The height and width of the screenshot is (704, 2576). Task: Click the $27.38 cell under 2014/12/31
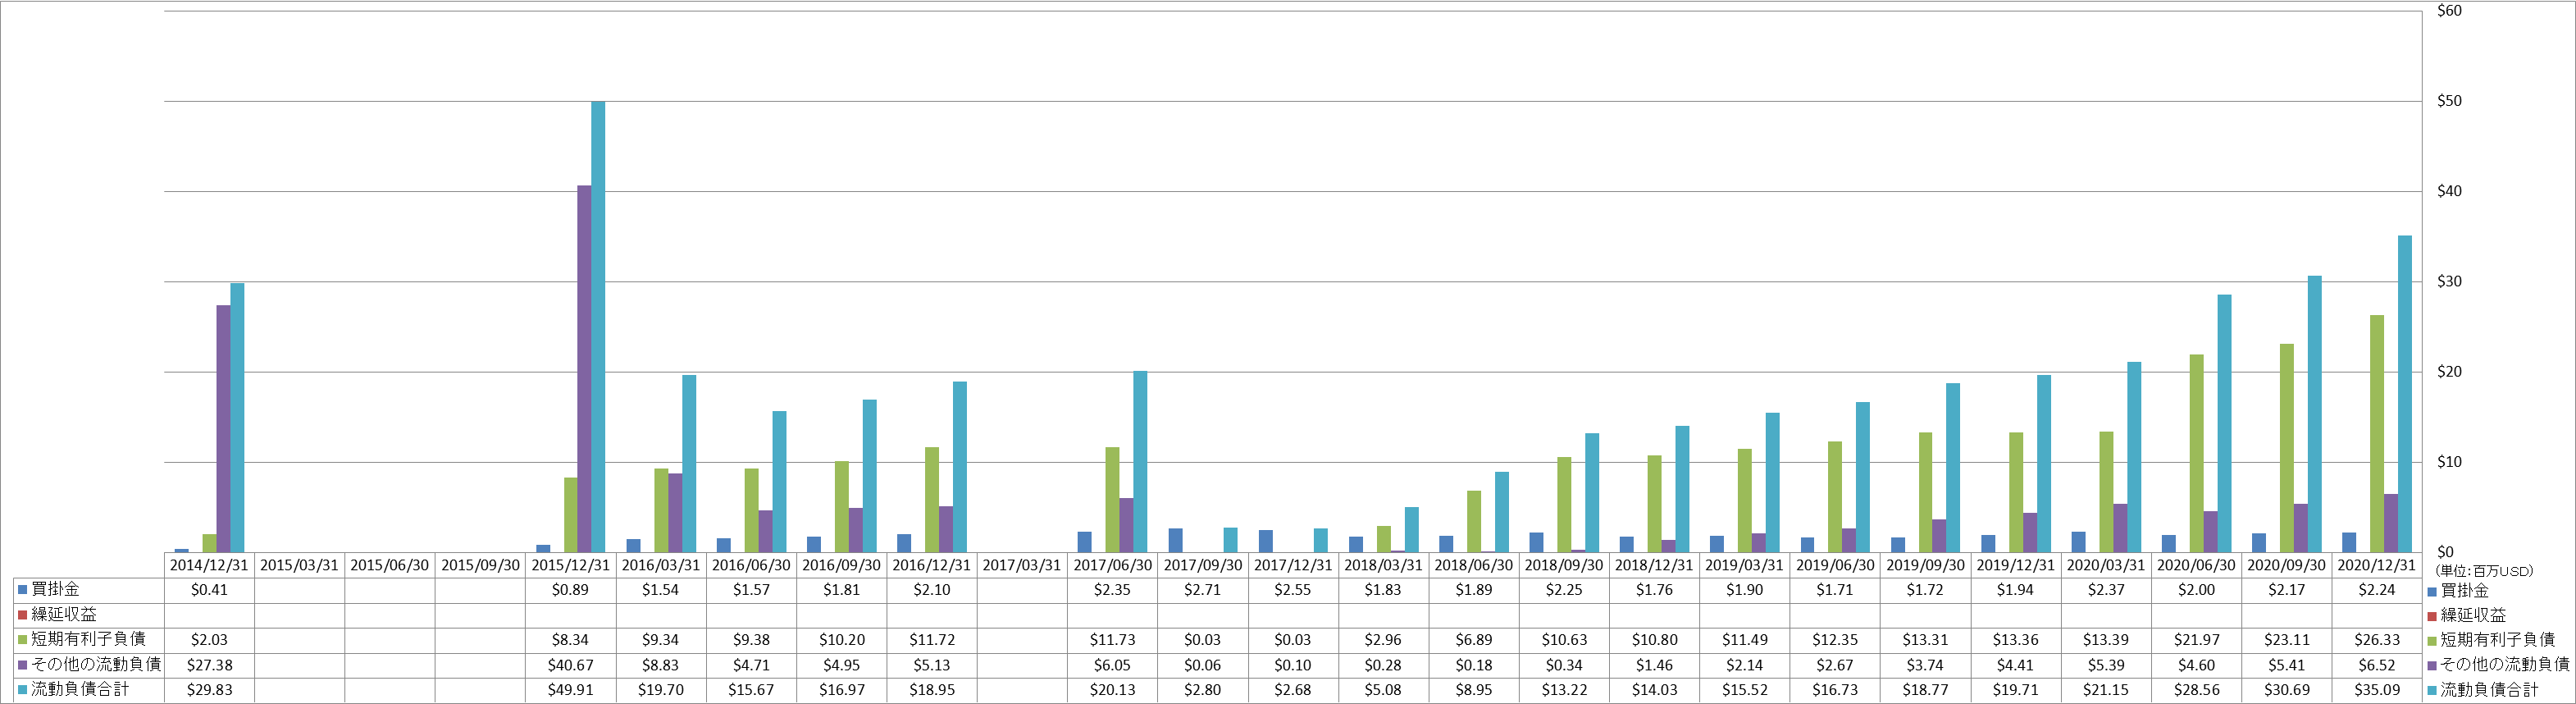(209, 665)
